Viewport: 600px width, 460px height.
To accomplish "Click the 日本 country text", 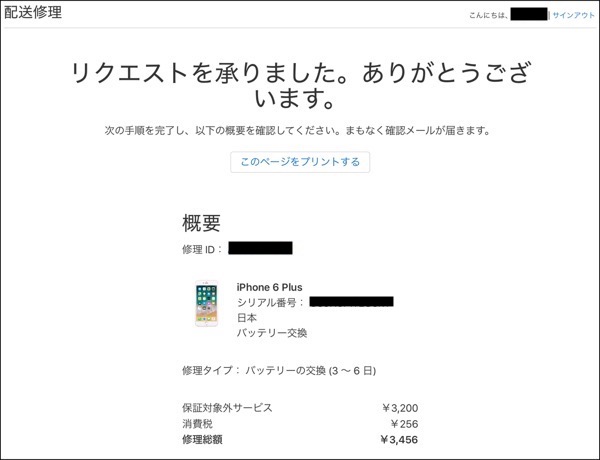I will 247,317.
